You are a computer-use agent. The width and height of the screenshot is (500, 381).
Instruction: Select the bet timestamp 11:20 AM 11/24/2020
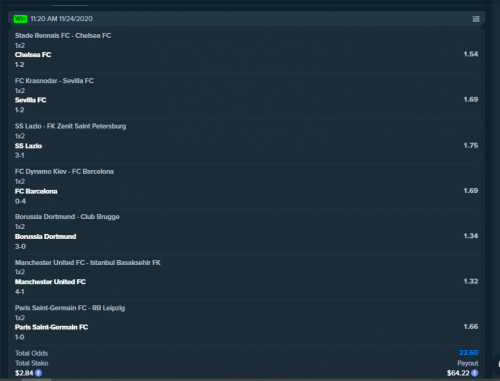[x=62, y=19]
